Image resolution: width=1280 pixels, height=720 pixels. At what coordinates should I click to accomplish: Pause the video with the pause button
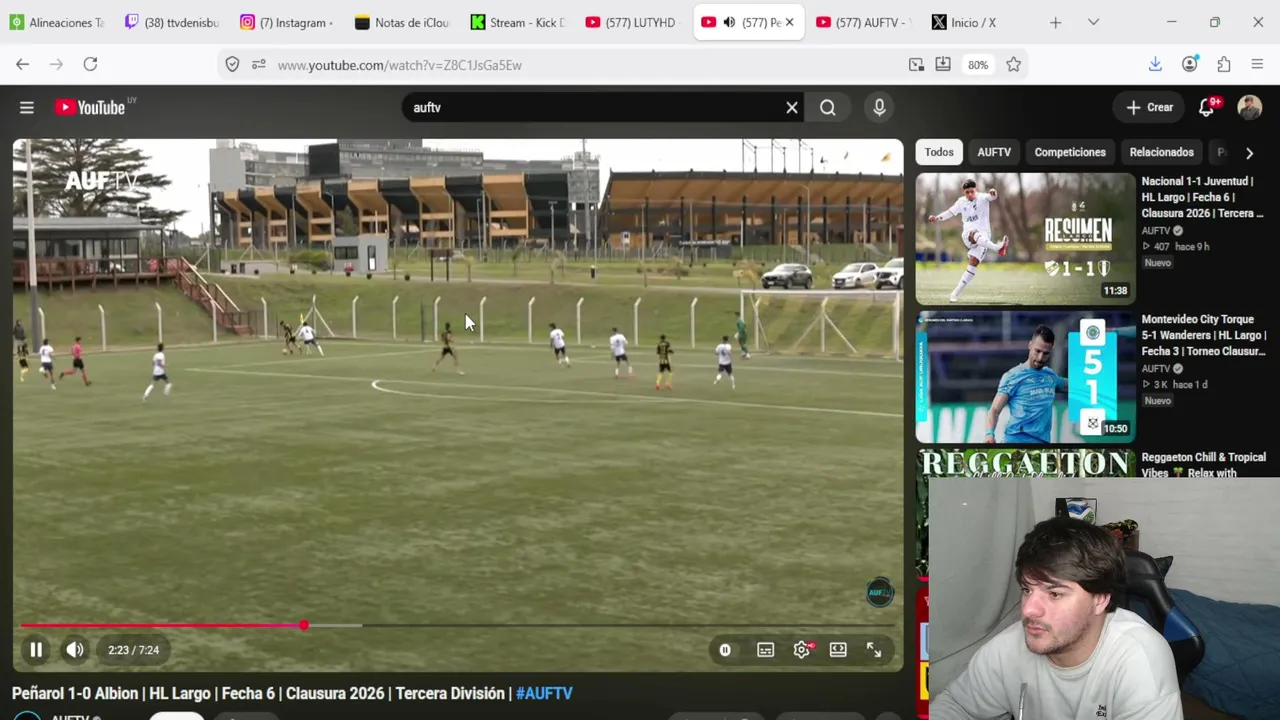coord(36,650)
